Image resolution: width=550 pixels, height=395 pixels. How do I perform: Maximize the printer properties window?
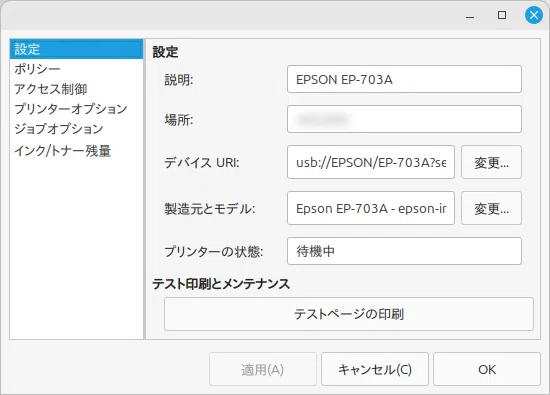click(x=502, y=15)
